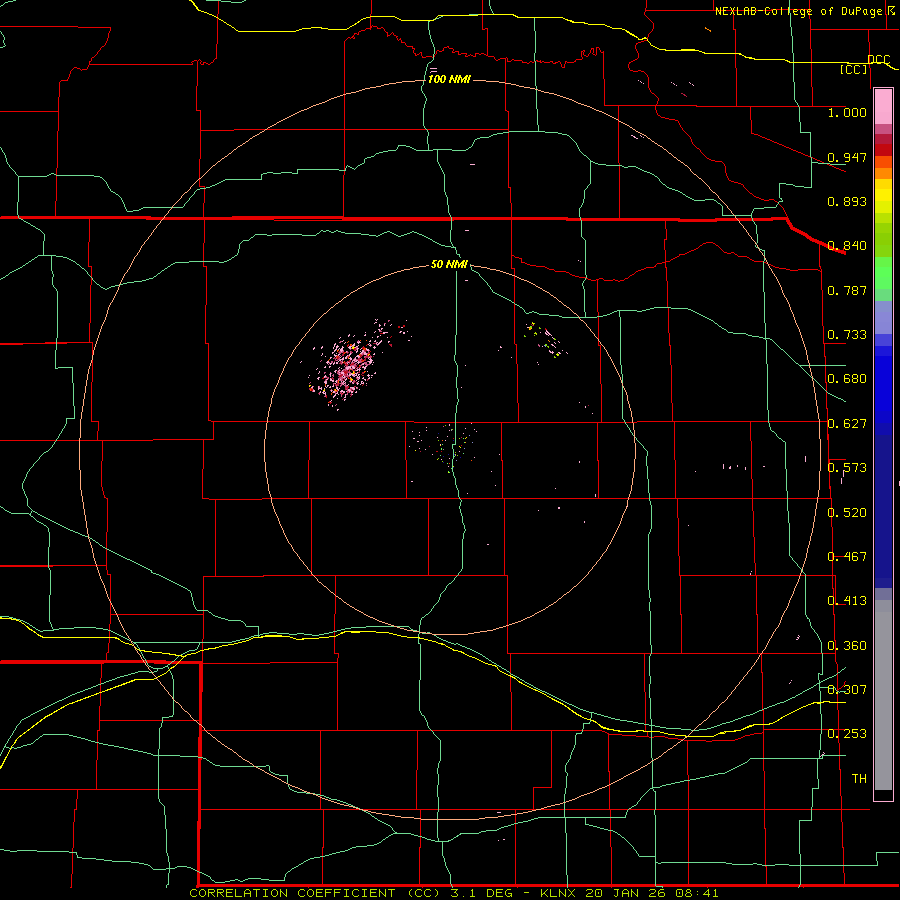The width and height of the screenshot is (900, 900).
Task: Select the 0.627 scale value
Action: (x=847, y=424)
